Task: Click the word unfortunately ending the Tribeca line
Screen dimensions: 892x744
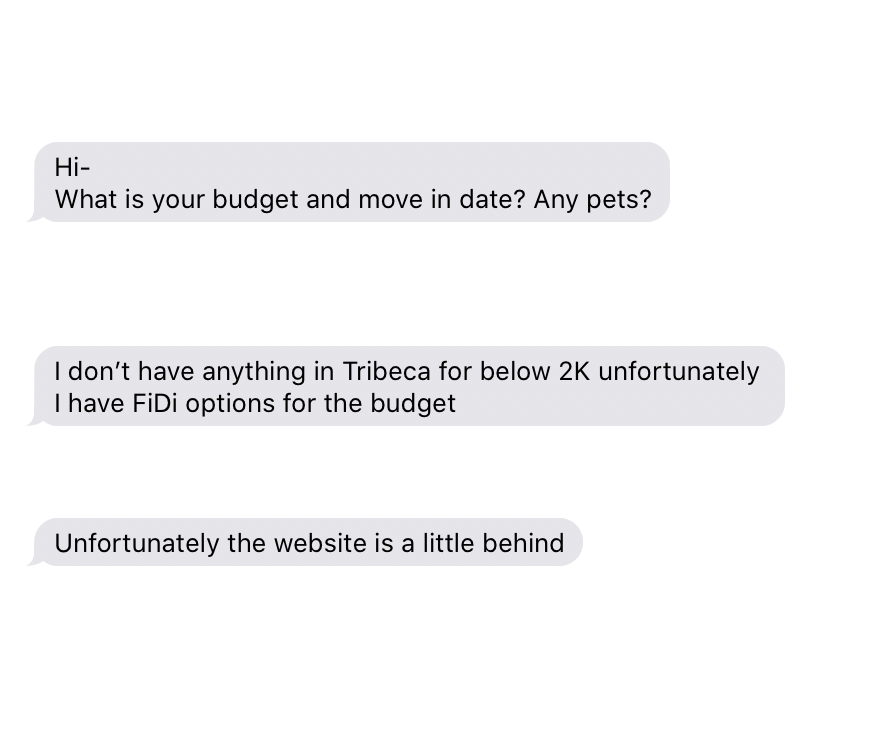Action: coord(679,372)
